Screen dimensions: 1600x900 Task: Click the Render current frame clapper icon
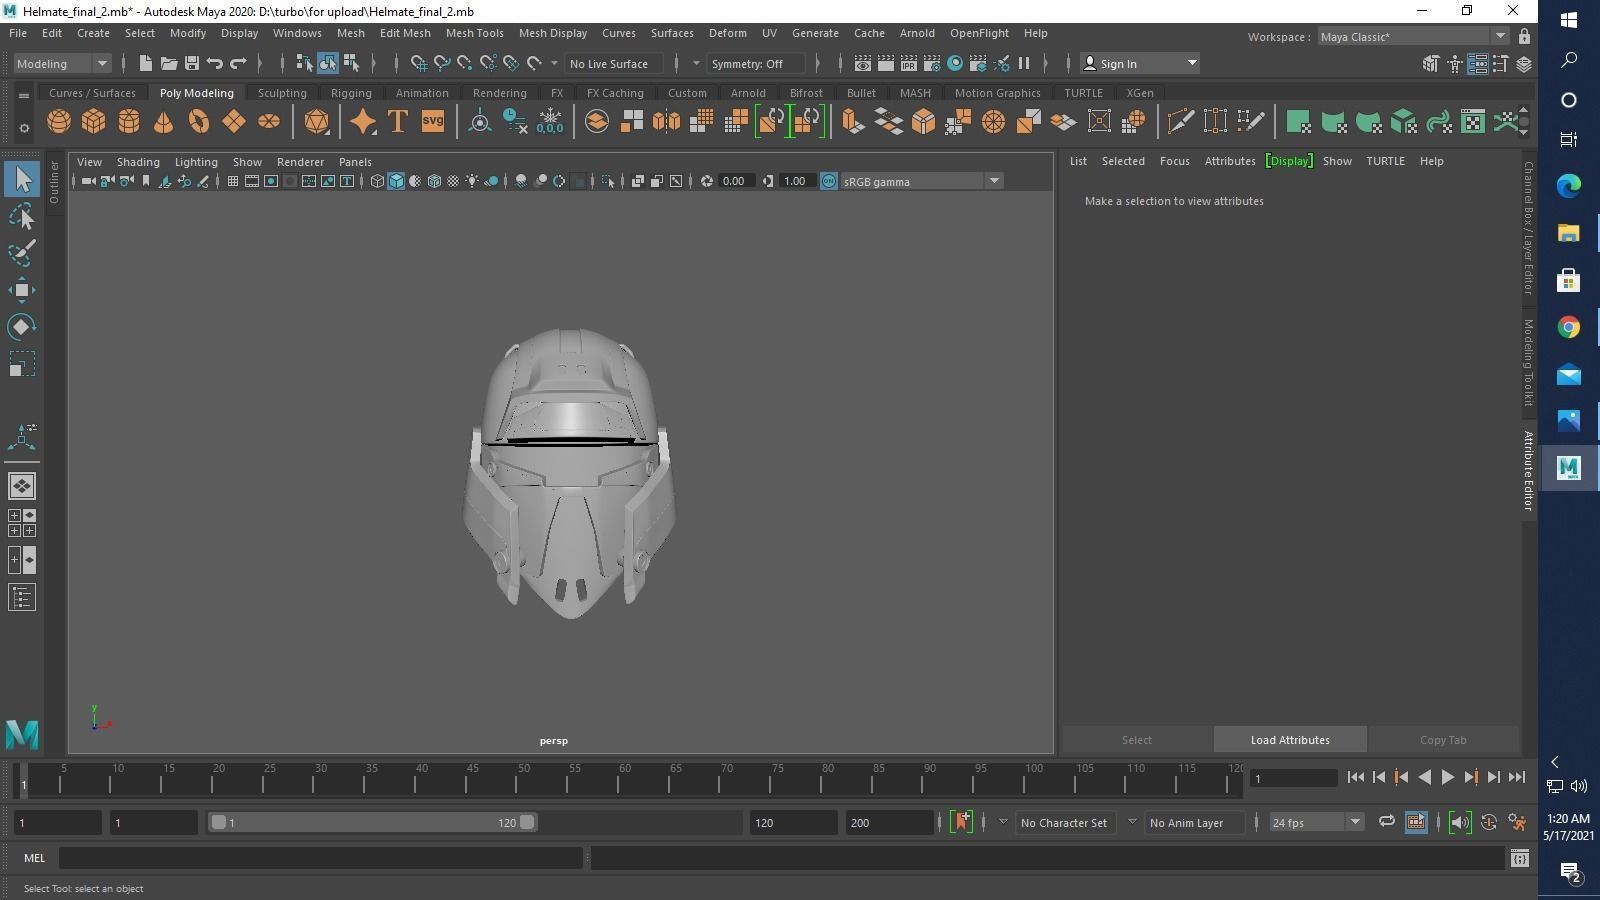pos(886,63)
